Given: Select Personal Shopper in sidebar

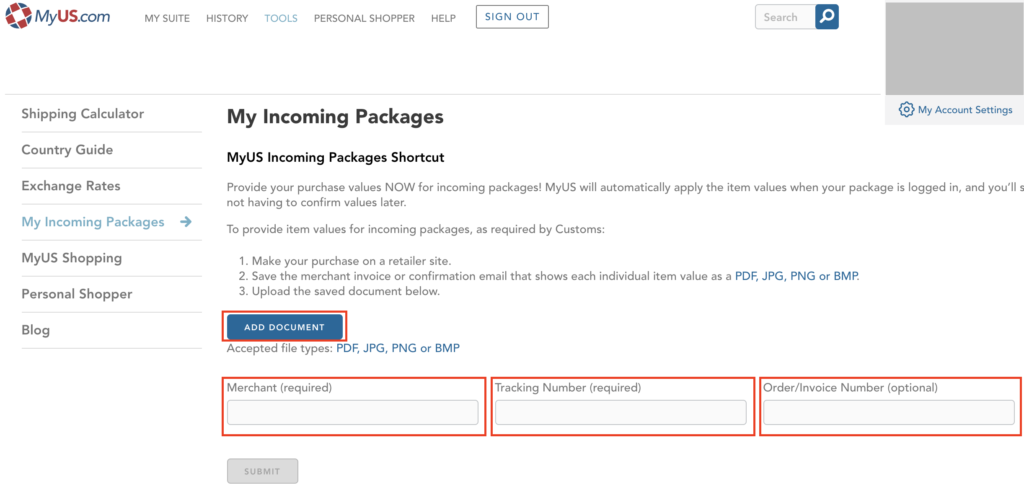Looking at the screenshot, I should click(x=77, y=294).
